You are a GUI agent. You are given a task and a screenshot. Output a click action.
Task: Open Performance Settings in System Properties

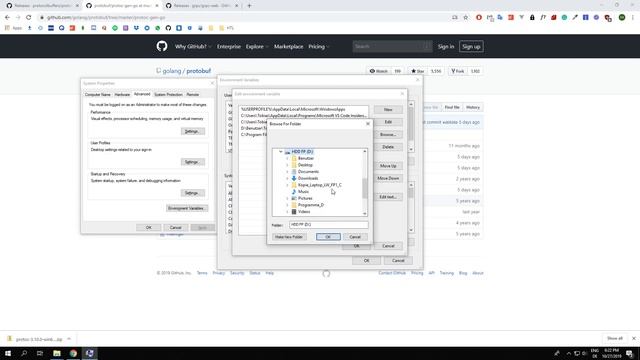(193, 131)
